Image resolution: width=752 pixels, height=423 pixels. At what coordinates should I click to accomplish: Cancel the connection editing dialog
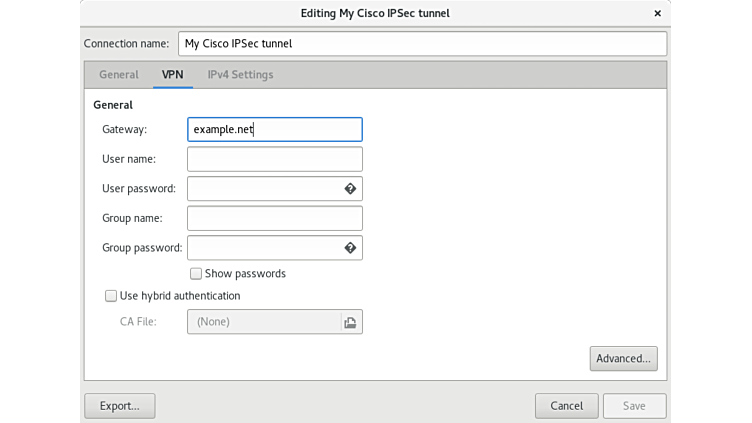(566, 406)
